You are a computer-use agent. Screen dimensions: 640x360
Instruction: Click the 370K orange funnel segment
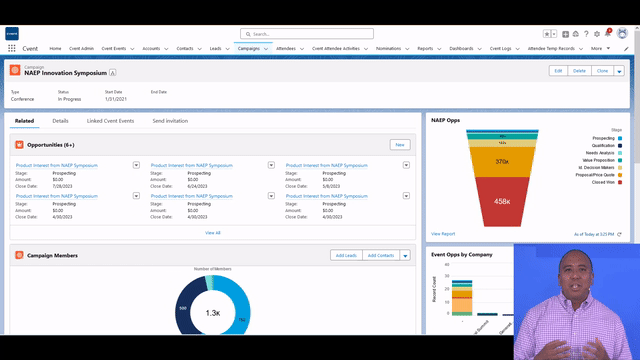[x=502, y=162]
